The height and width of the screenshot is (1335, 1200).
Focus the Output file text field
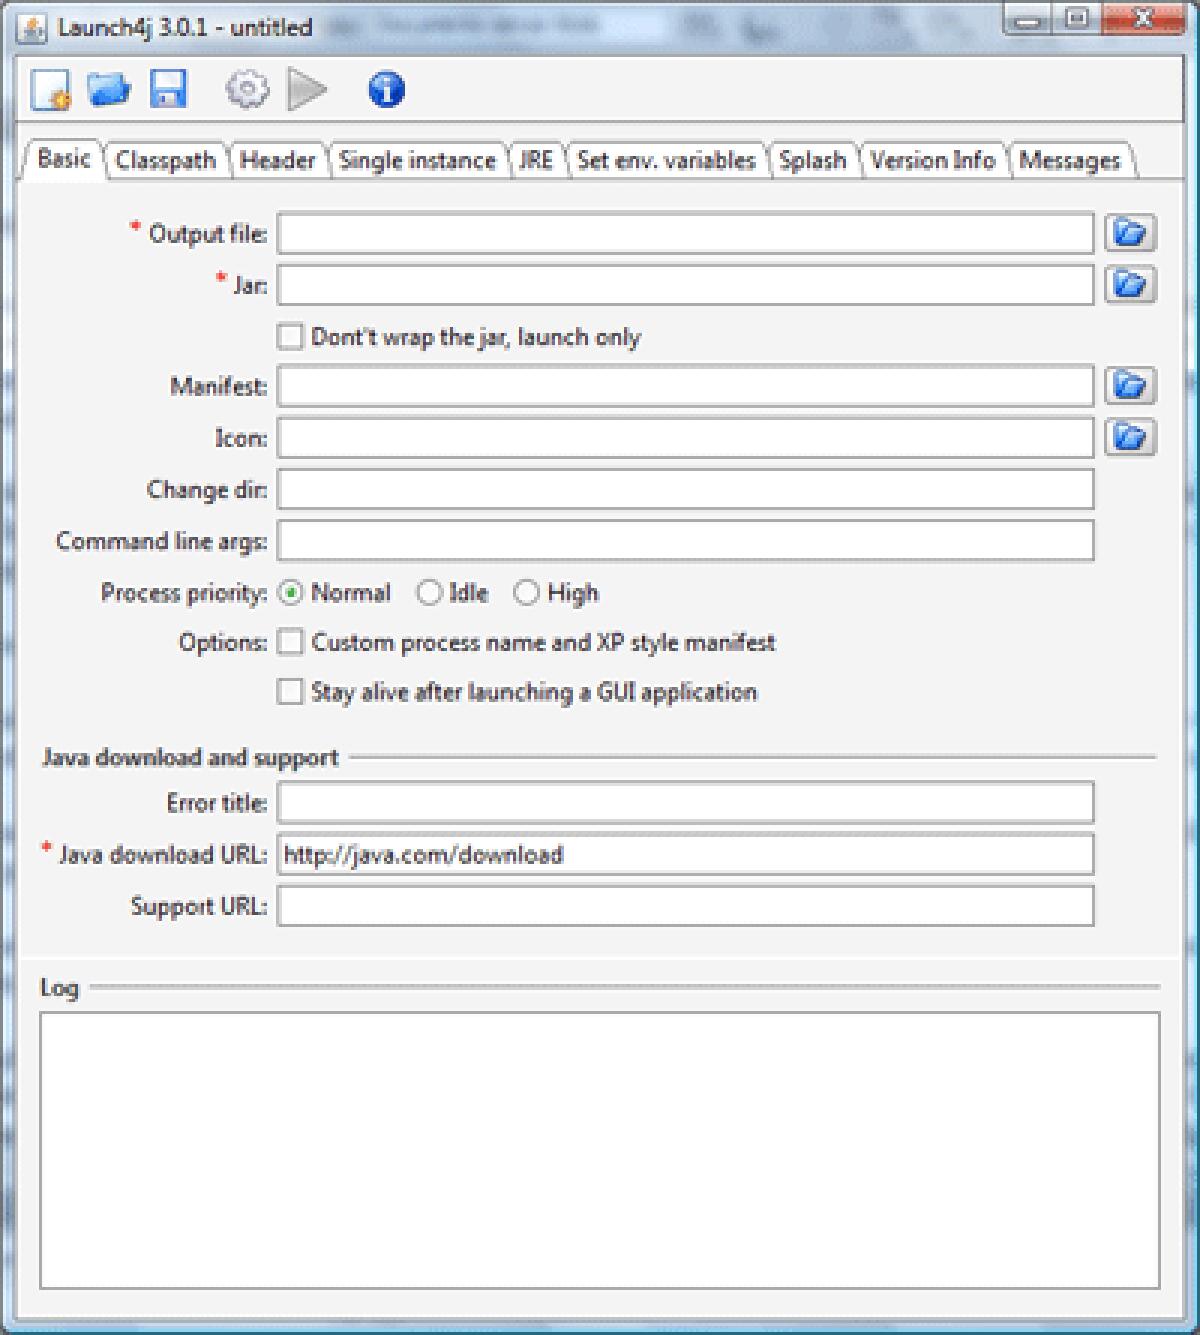click(685, 233)
